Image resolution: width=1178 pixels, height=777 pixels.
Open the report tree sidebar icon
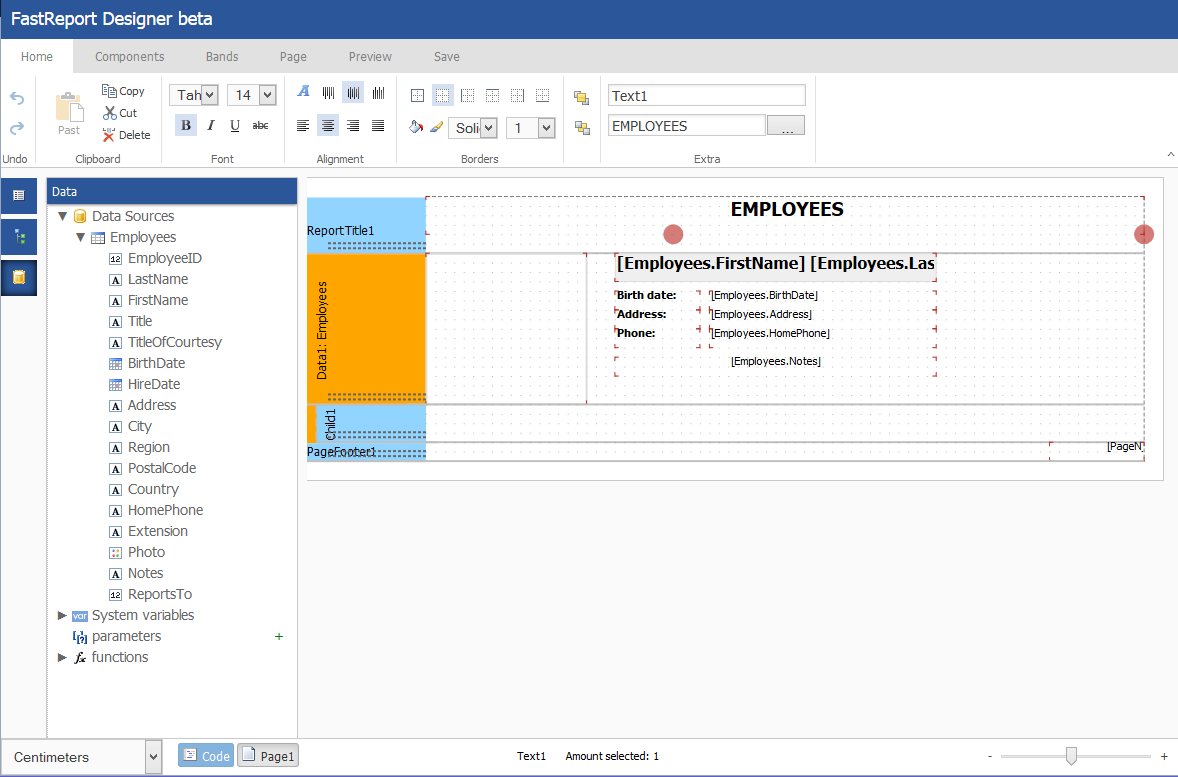coord(19,237)
